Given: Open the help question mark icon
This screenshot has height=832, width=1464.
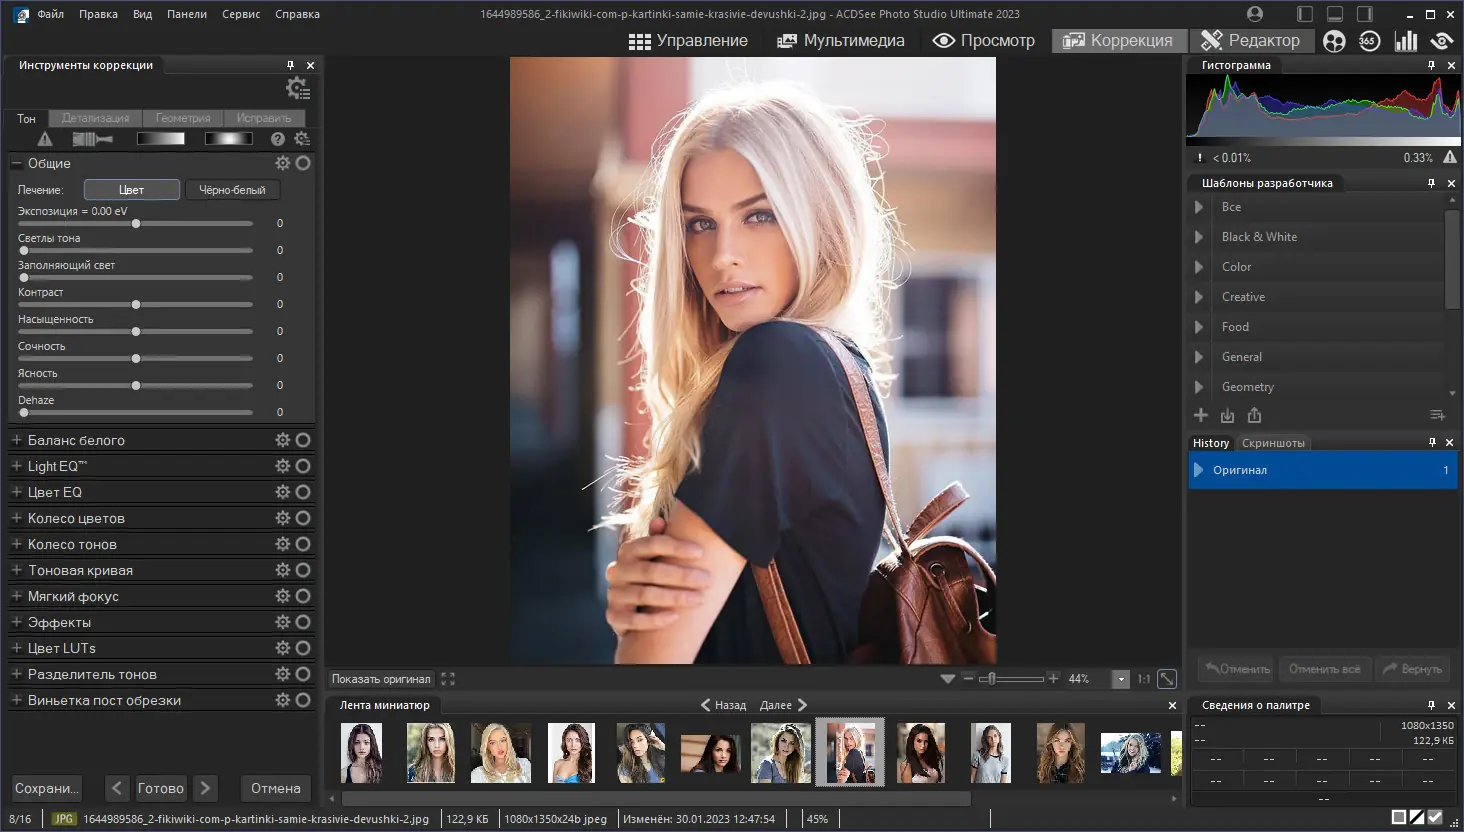Looking at the screenshot, I should [x=278, y=139].
